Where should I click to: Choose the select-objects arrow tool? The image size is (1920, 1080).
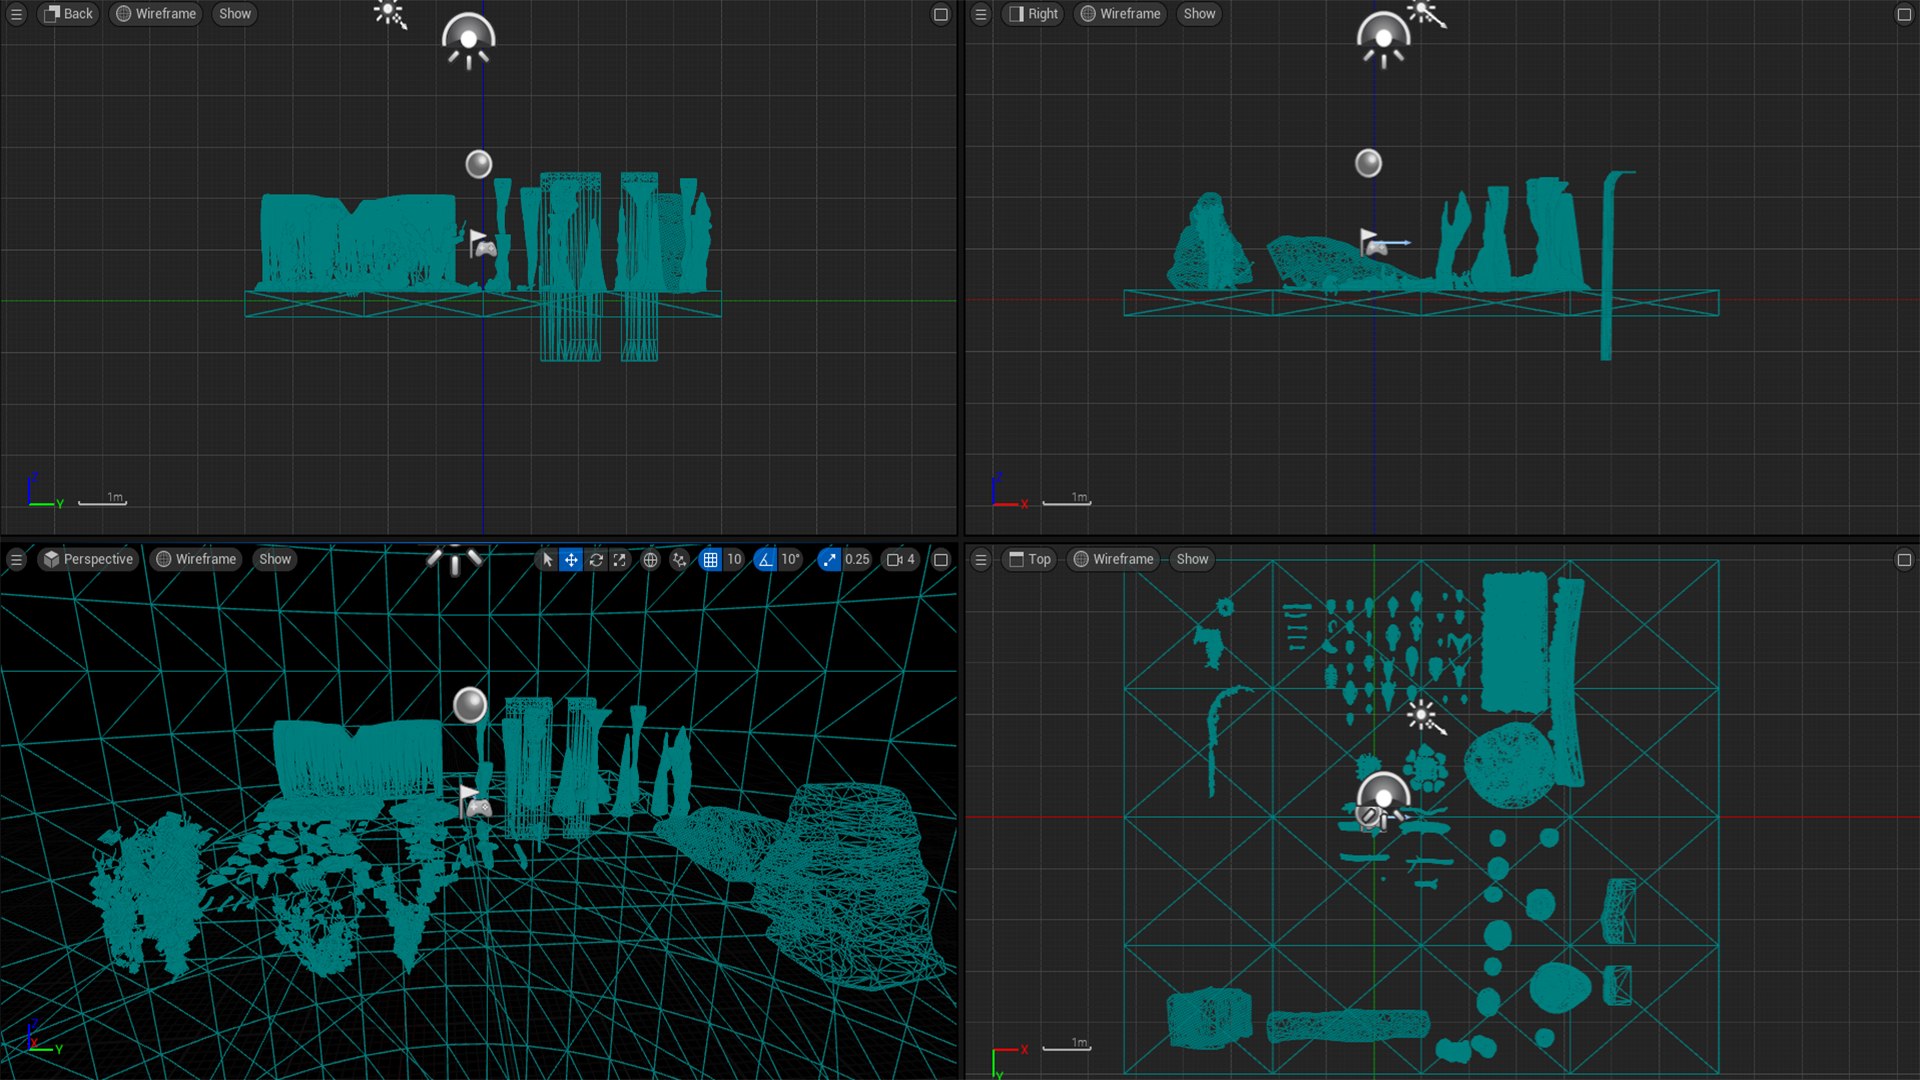(547, 560)
